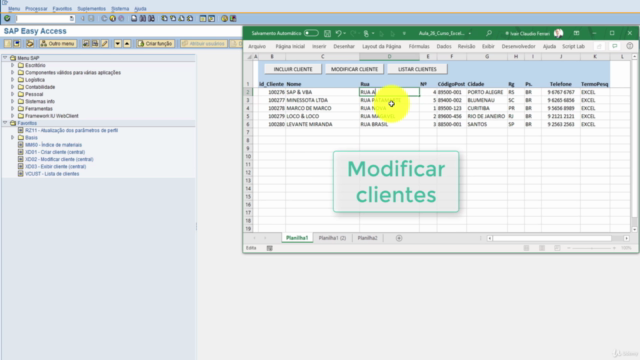
Task: Click the SAP First Page icon
Action: [164, 18]
